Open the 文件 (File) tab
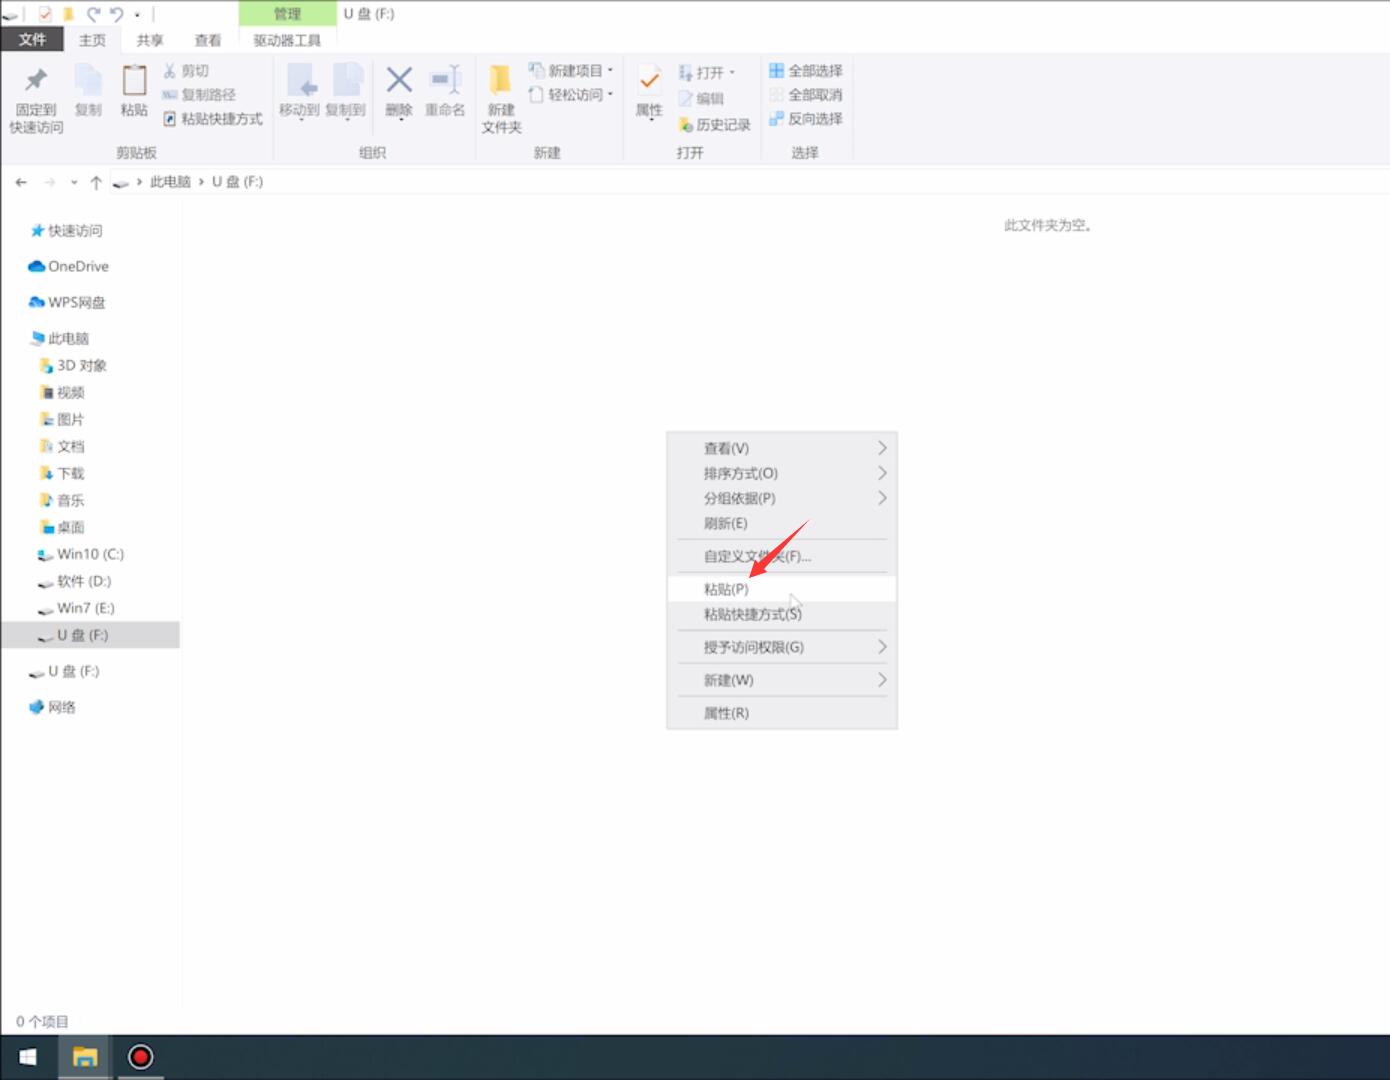 (x=32, y=39)
